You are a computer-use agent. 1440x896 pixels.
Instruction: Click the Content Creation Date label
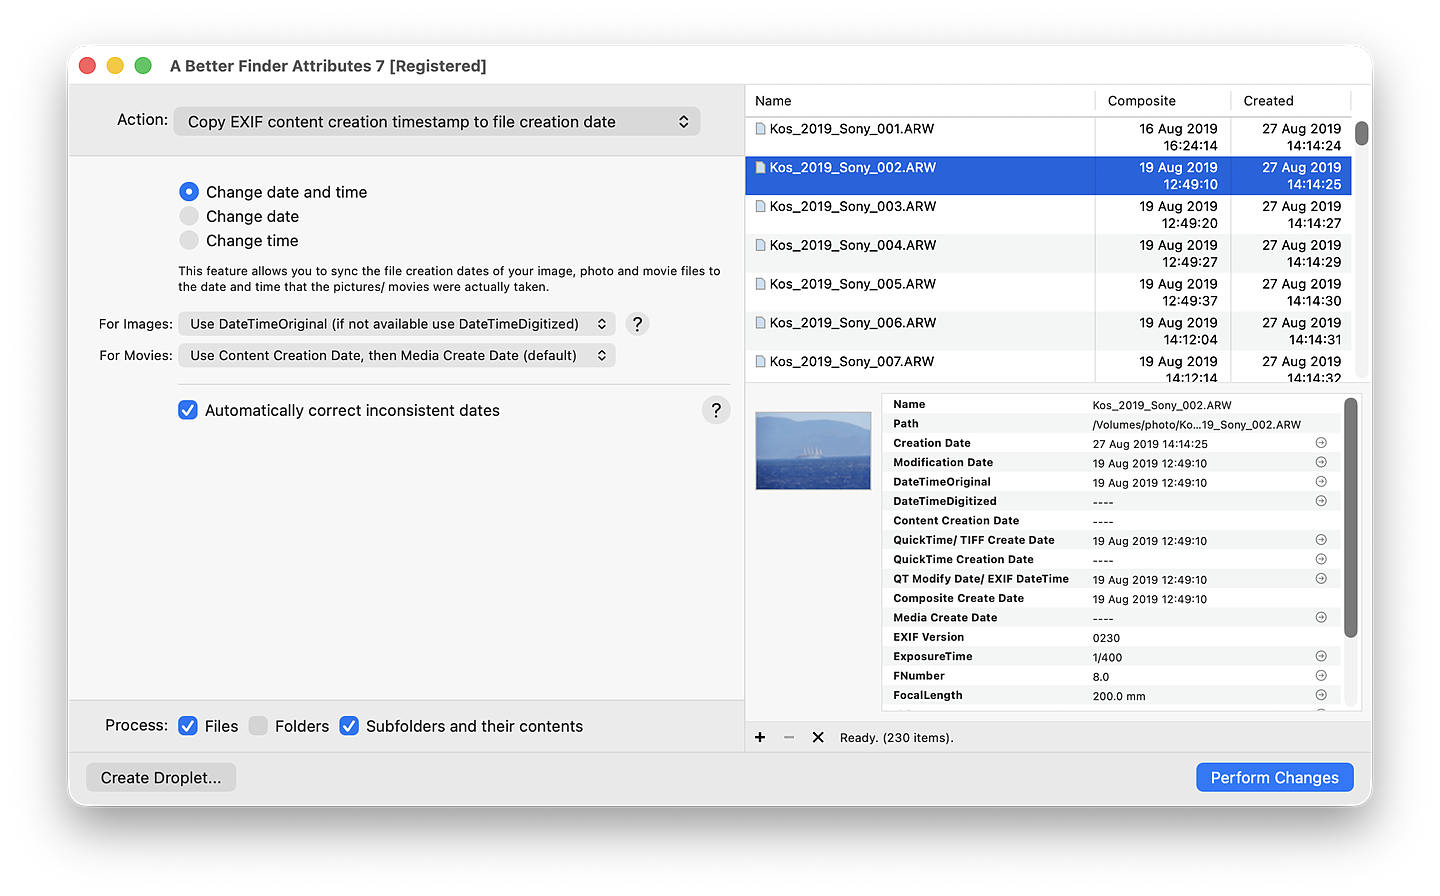pyautogui.click(x=956, y=520)
